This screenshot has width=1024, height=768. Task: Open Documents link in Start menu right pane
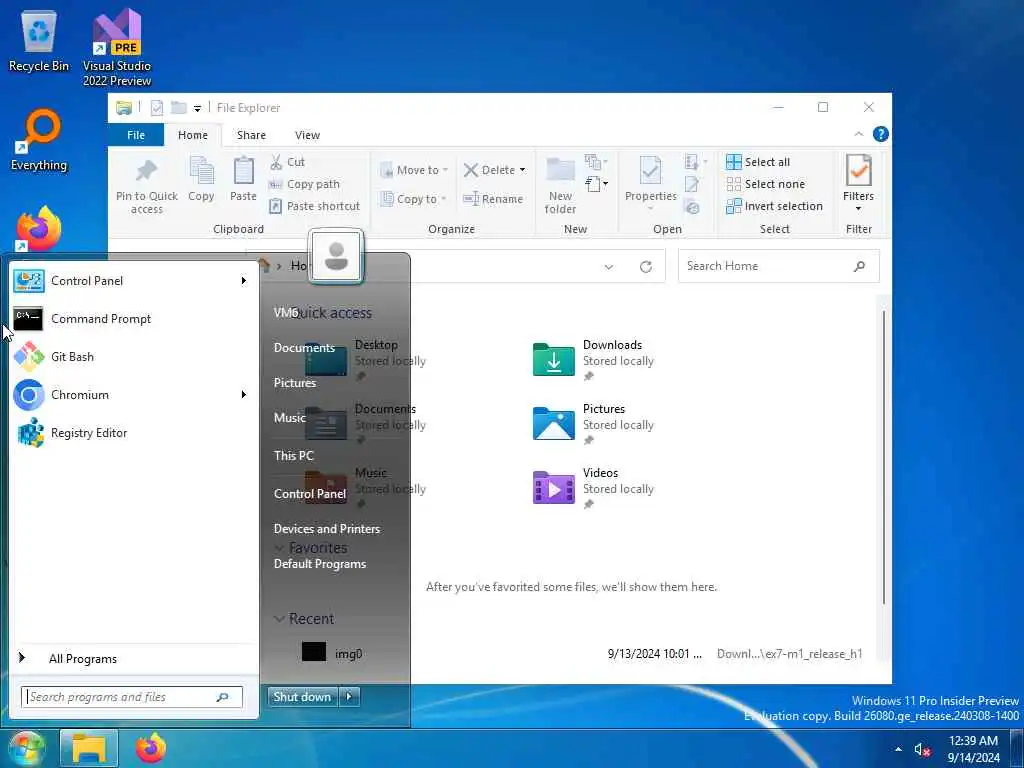[x=304, y=347]
